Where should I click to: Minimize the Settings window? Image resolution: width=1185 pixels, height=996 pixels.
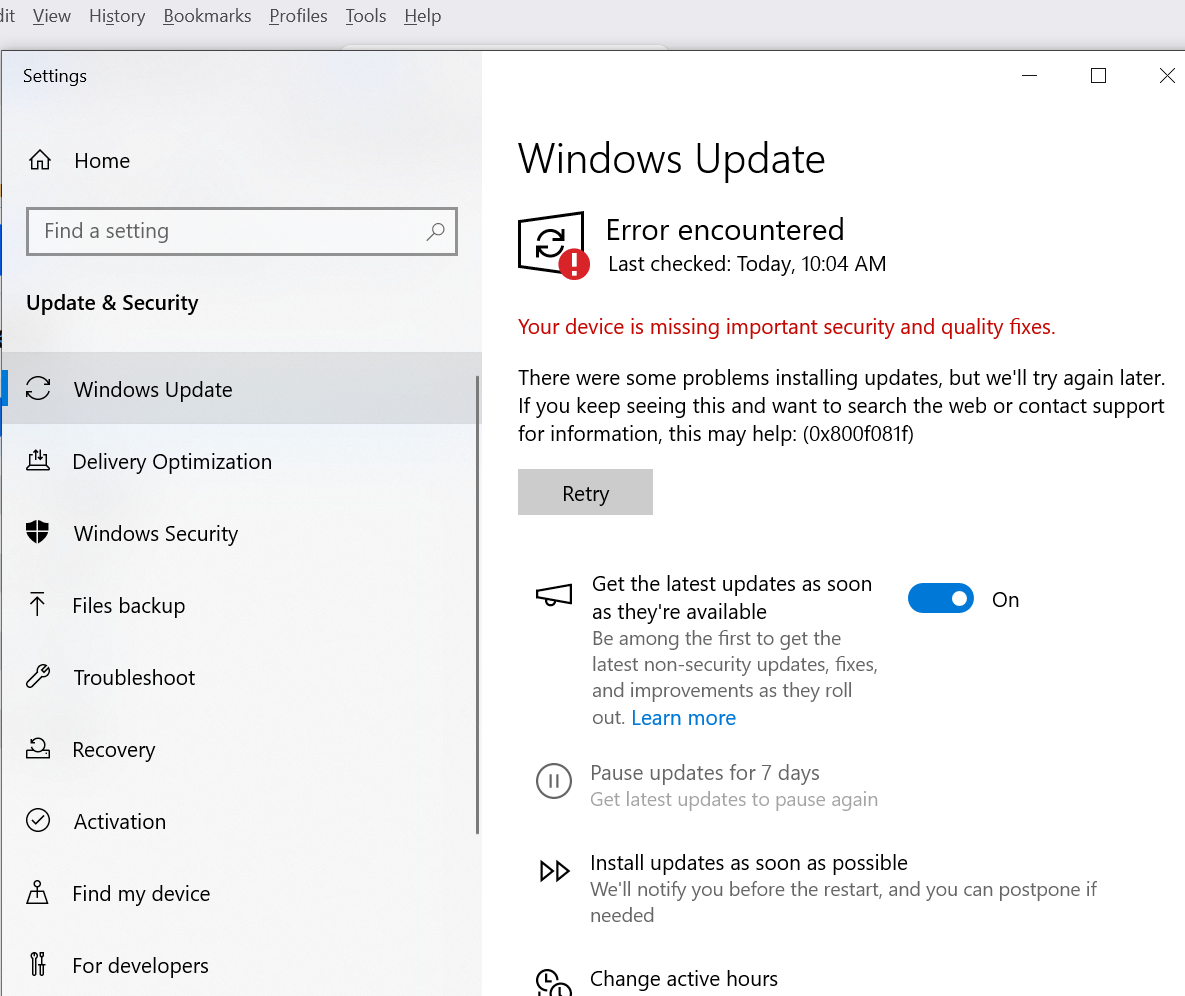point(1029,76)
